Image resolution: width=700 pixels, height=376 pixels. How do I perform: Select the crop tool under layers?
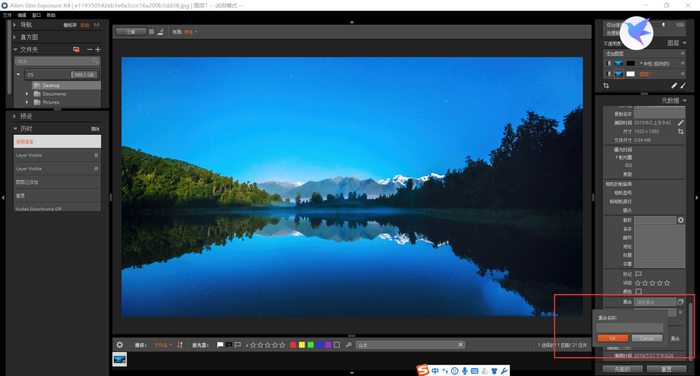(606, 85)
